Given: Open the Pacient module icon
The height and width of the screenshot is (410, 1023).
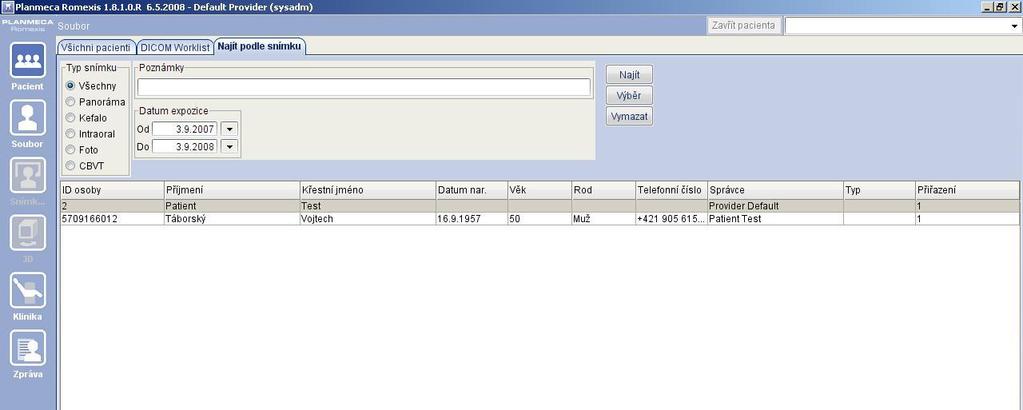Looking at the screenshot, I should pyautogui.click(x=27, y=60).
